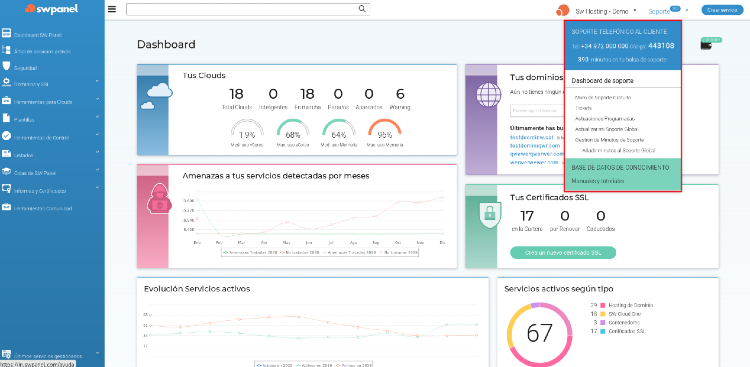The width and height of the screenshot is (750, 367).
Task: Click the 6 Warning clouds count
Action: pyautogui.click(x=400, y=94)
